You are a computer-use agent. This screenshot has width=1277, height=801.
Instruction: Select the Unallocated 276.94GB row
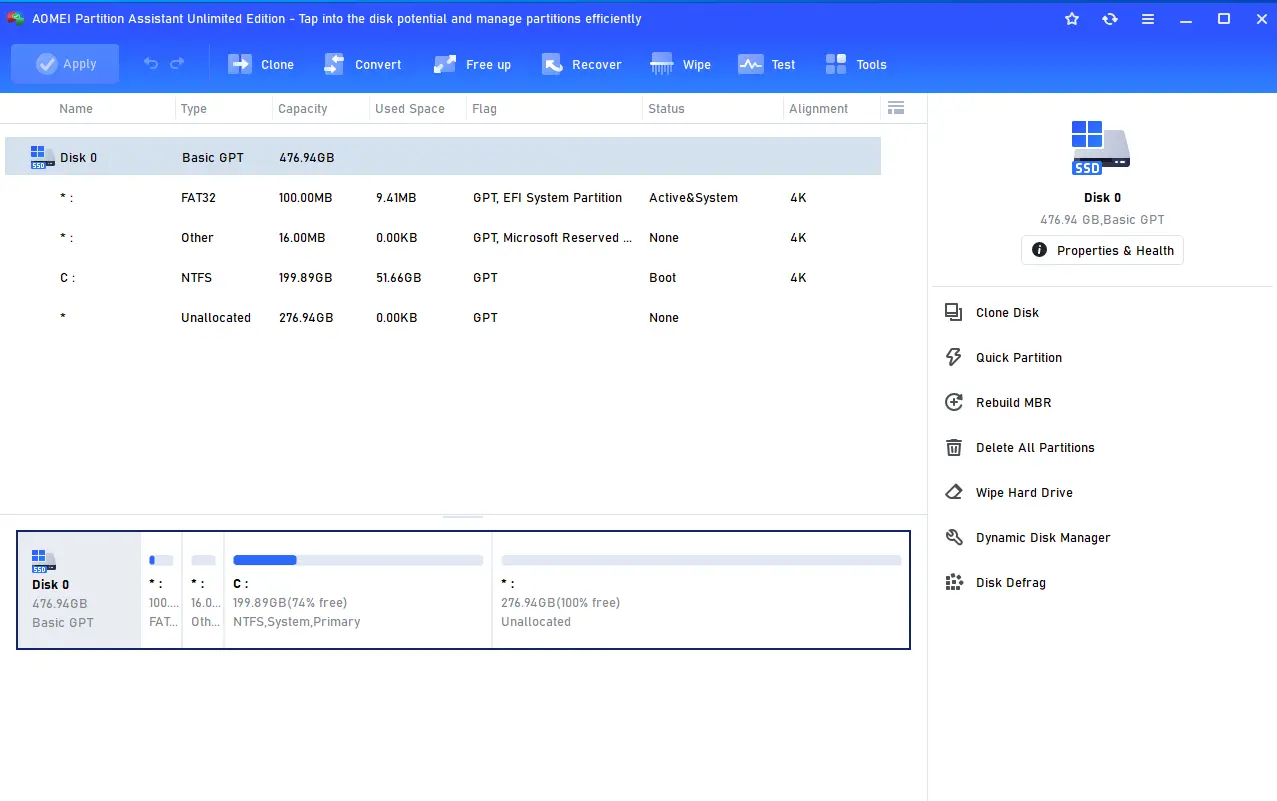pyautogui.click(x=443, y=318)
